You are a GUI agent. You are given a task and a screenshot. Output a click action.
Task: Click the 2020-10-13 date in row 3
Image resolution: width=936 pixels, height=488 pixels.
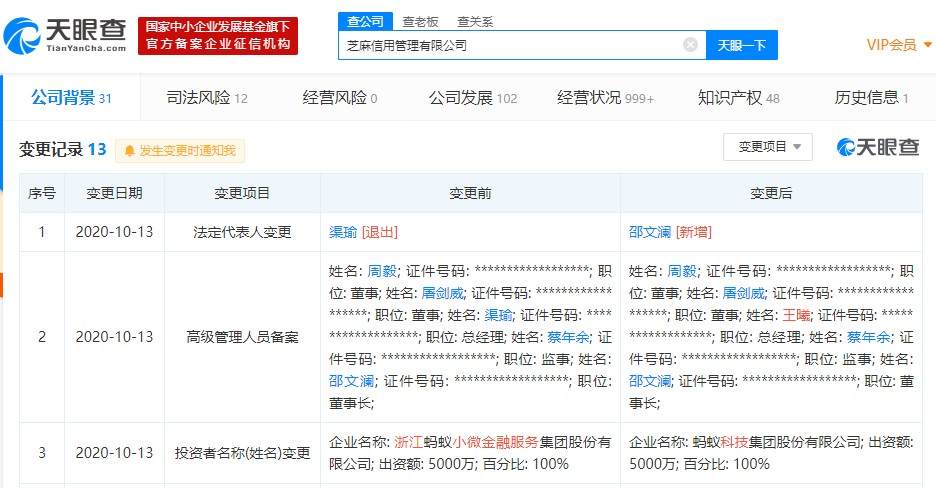pyautogui.click(x=114, y=453)
